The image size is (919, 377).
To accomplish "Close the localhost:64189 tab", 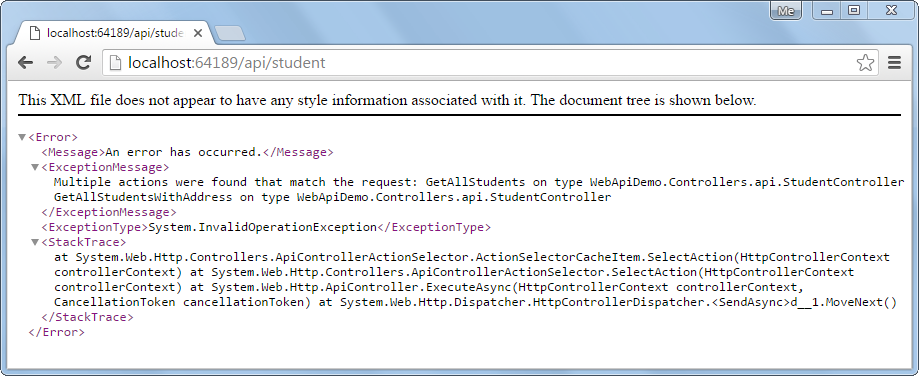I will tap(198, 33).
